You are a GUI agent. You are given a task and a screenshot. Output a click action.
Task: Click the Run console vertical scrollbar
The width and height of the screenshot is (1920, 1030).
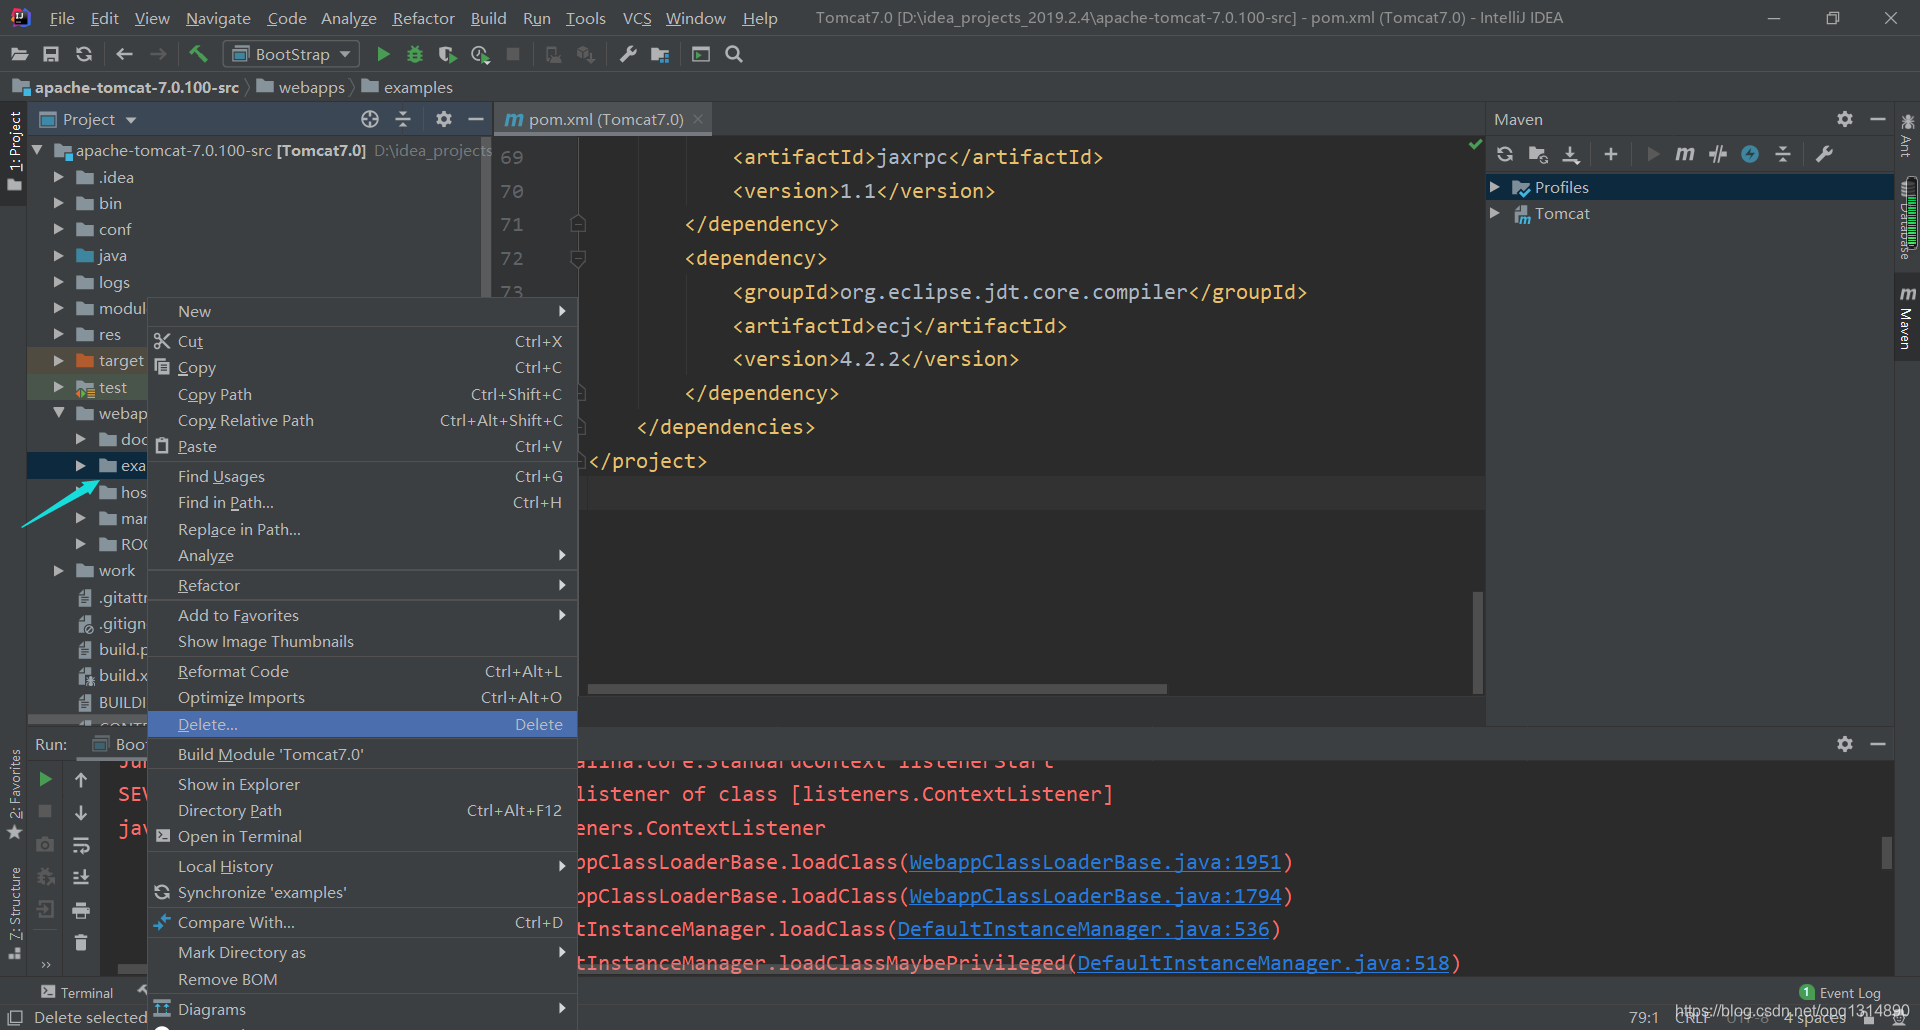pyautogui.click(x=1886, y=853)
